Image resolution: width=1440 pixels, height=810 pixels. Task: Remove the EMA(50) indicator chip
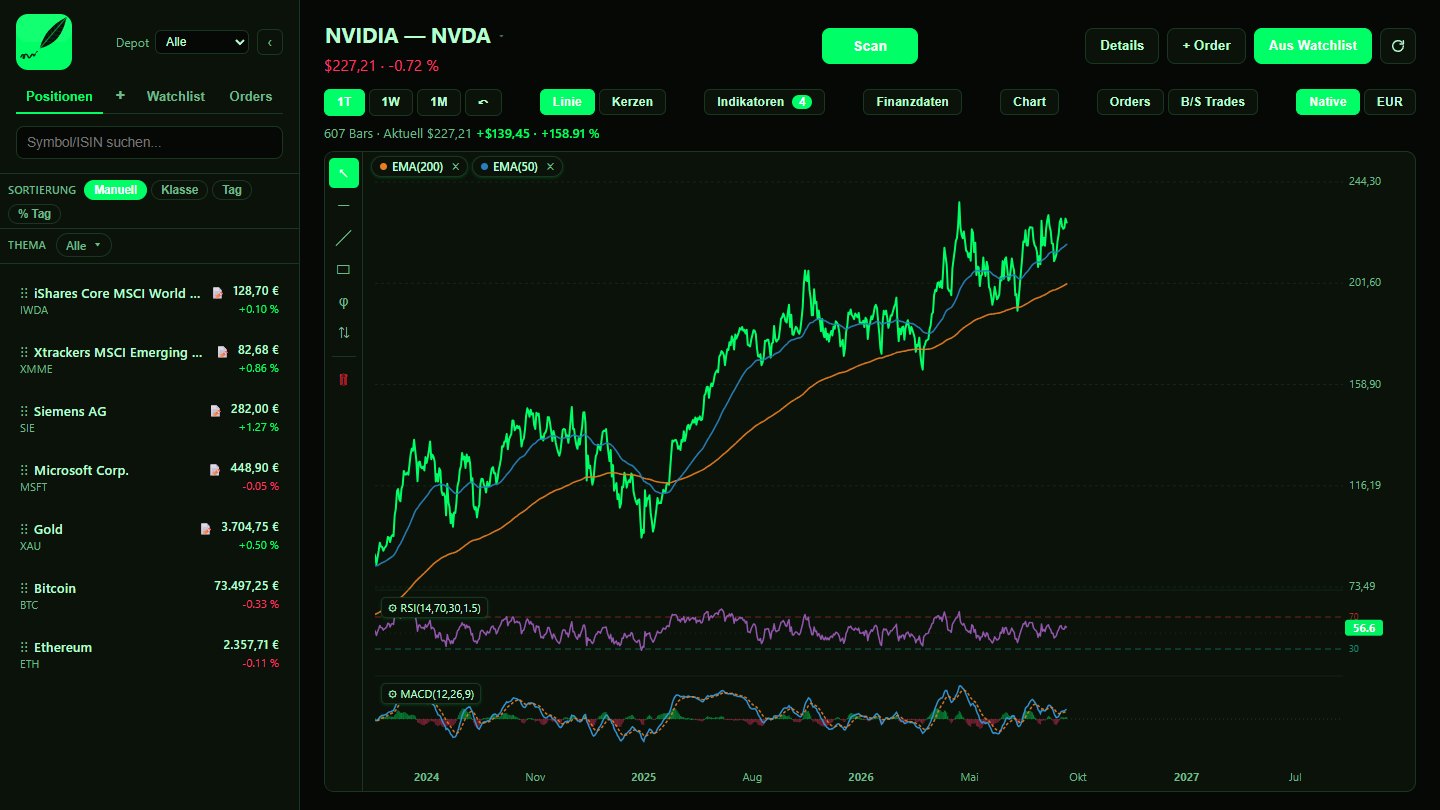coord(550,167)
